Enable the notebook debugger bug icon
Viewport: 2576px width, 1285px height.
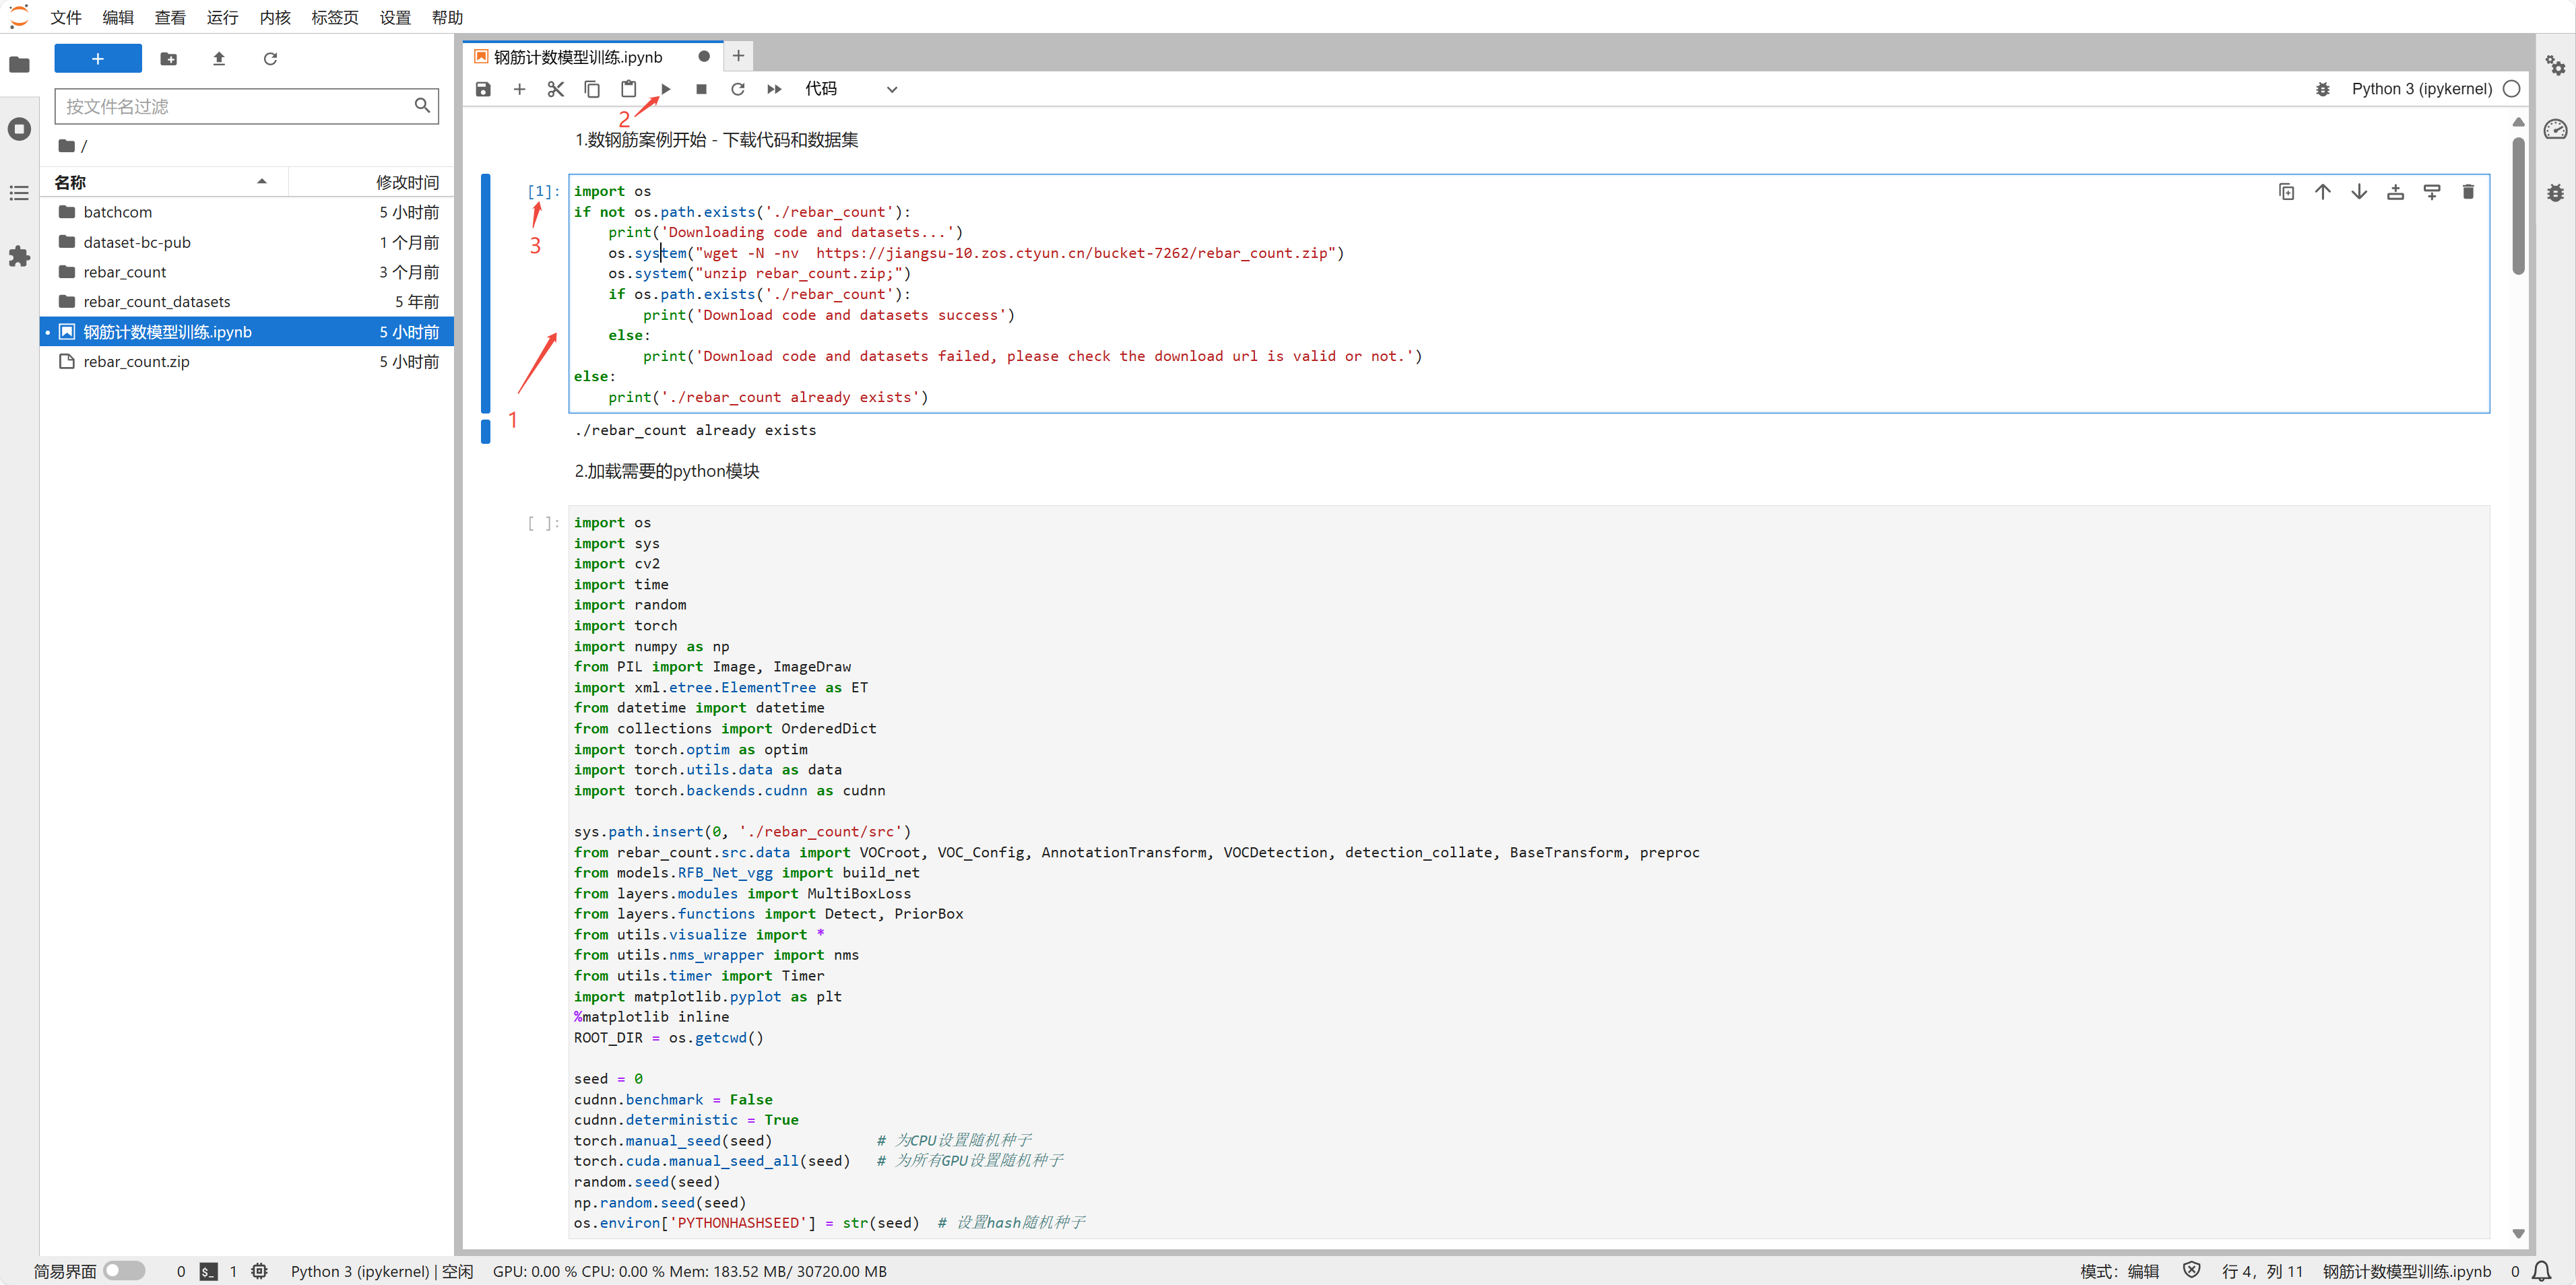coord(2322,89)
